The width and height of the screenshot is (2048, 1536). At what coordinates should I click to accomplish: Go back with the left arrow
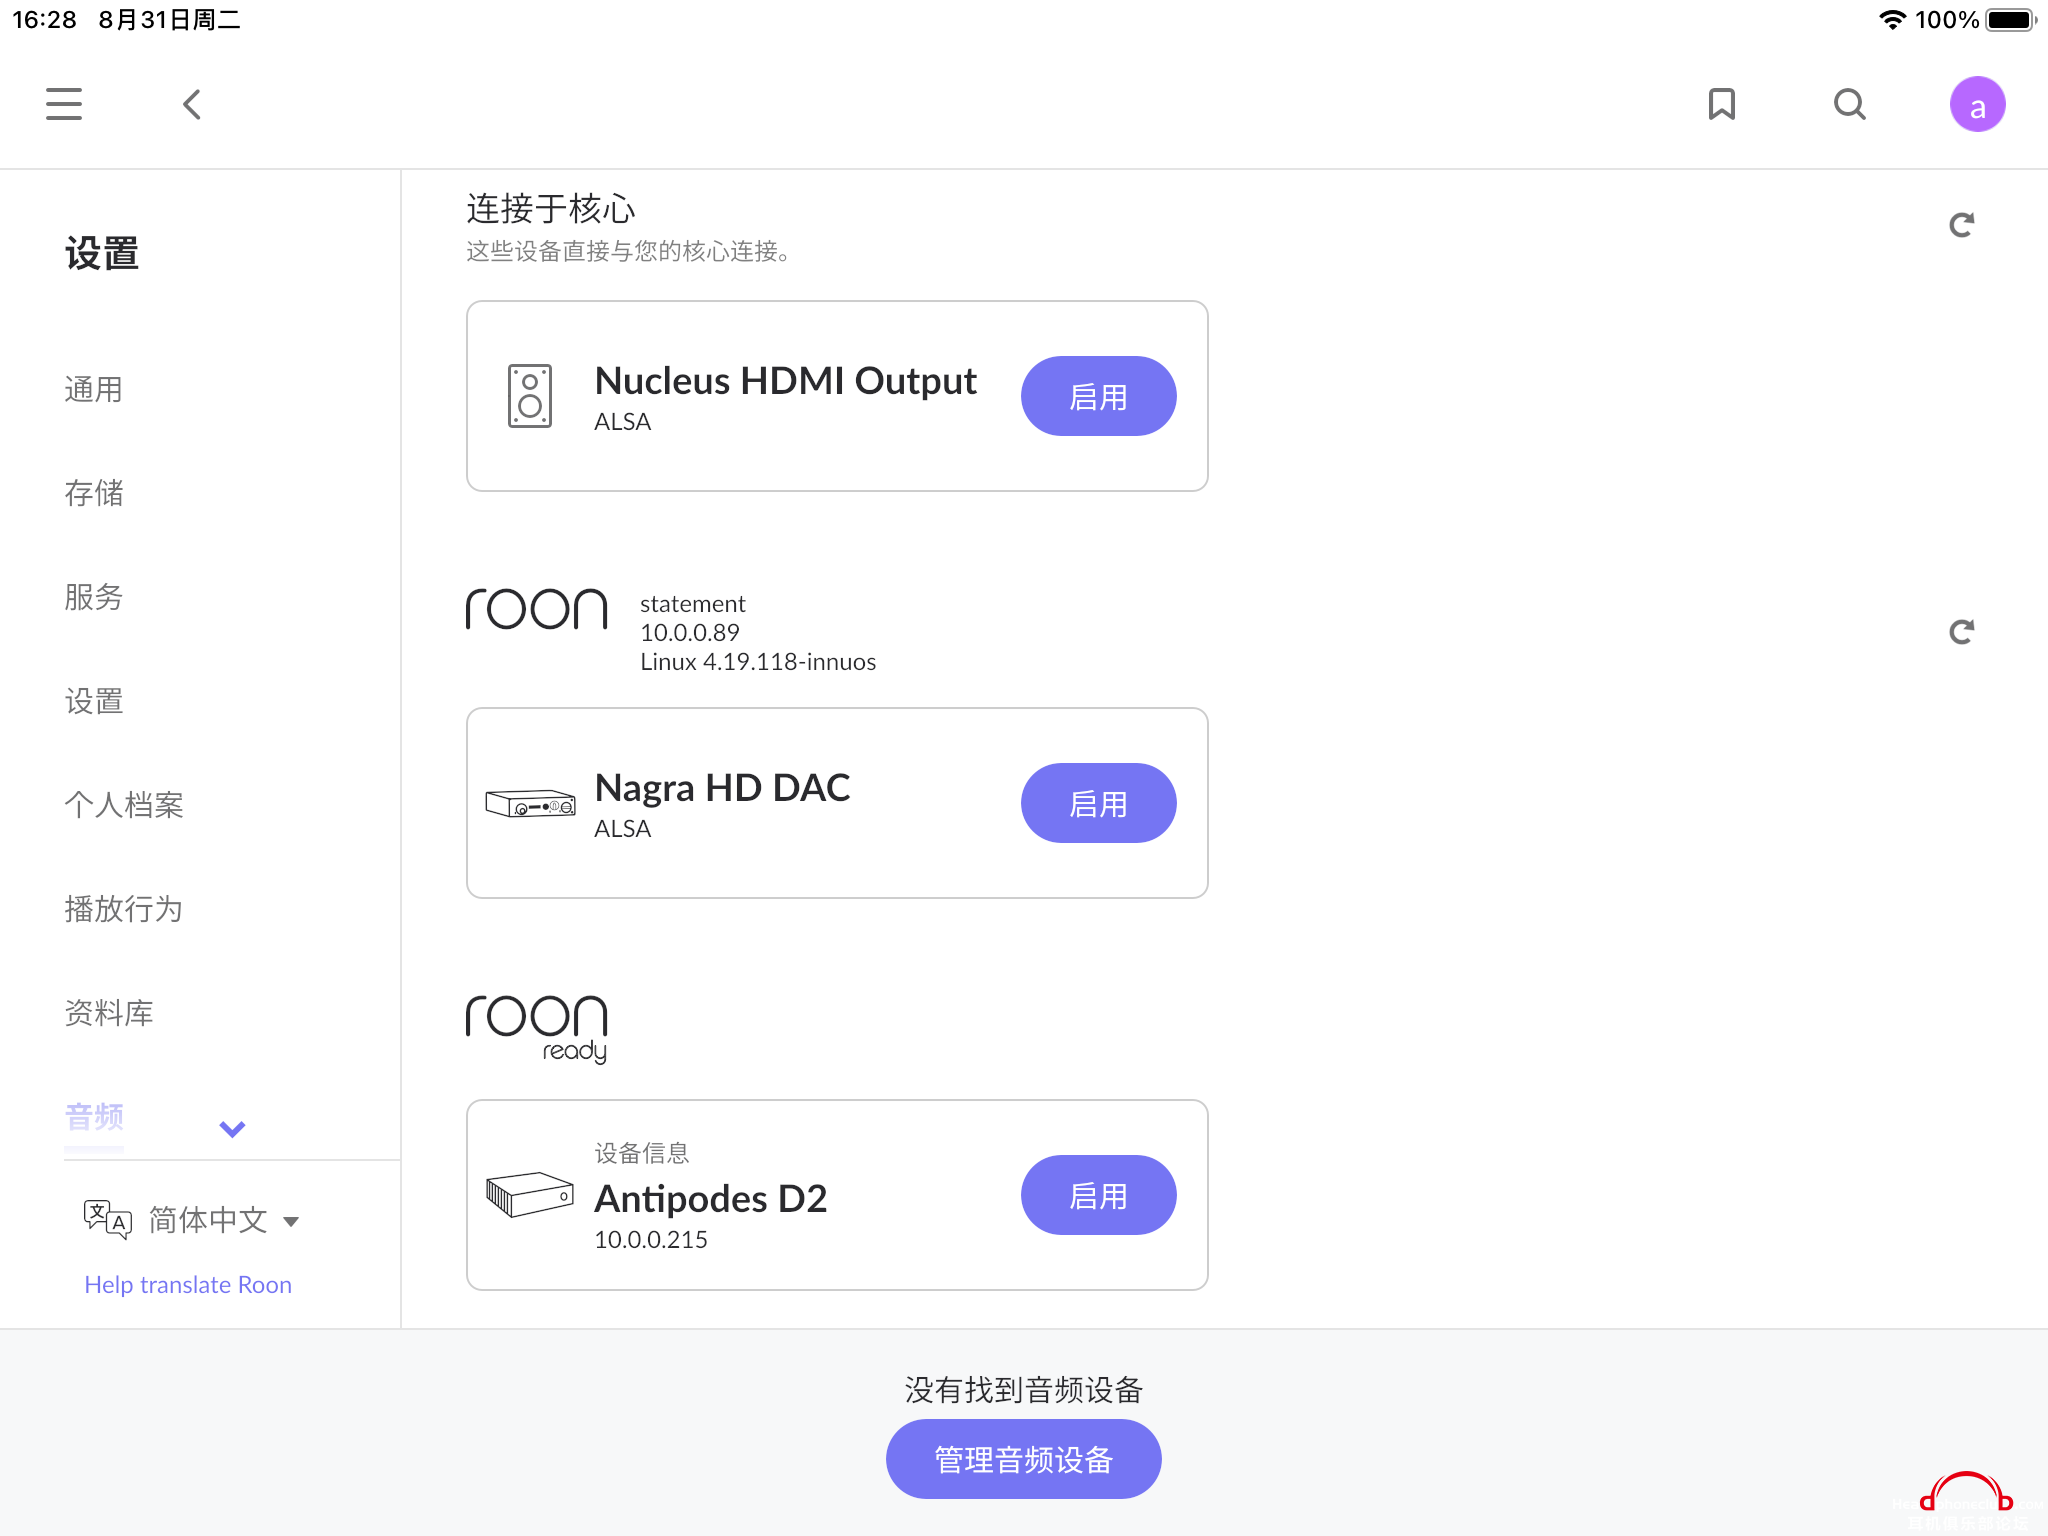point(192,104)
